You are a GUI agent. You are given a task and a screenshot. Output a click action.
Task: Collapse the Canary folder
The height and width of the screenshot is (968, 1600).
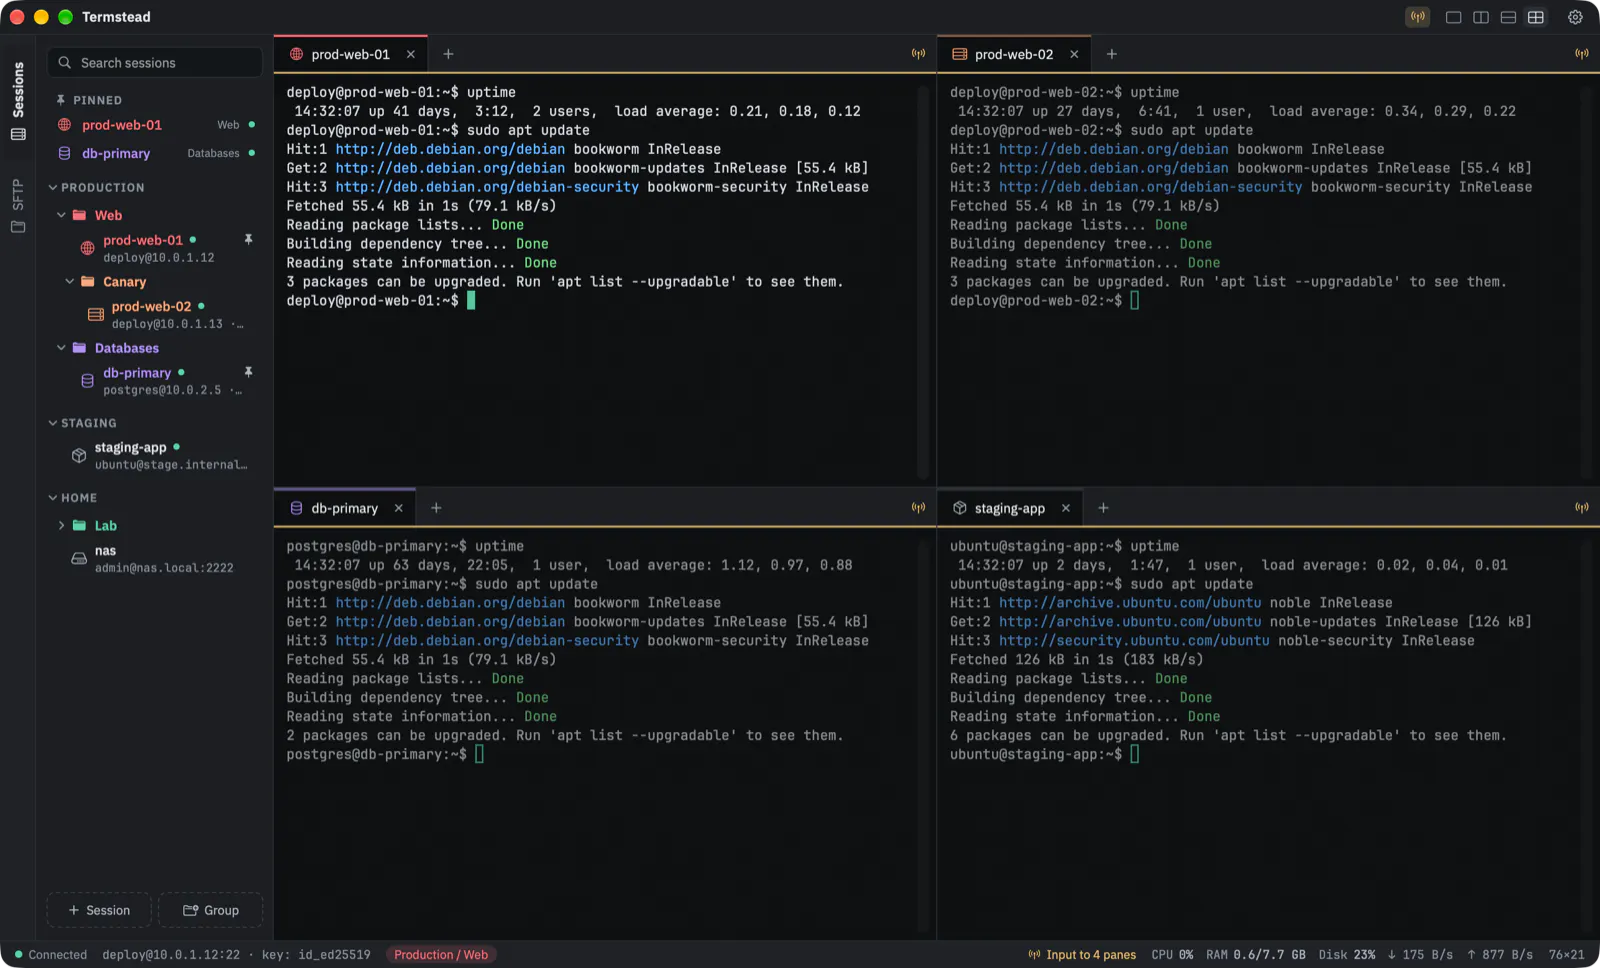point(69,282)
